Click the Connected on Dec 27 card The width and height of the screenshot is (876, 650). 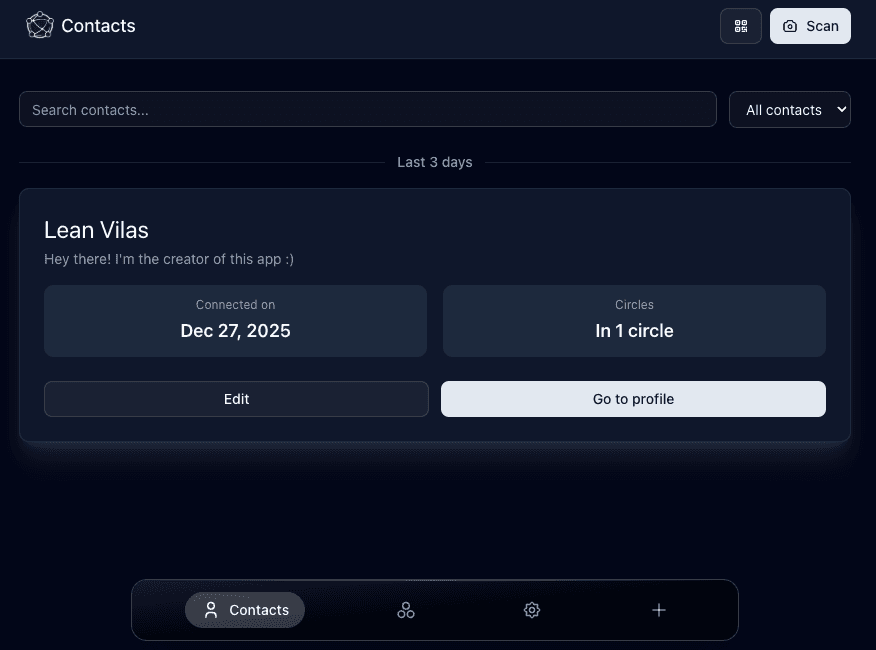pyautogui.click(x=235, y=319)
